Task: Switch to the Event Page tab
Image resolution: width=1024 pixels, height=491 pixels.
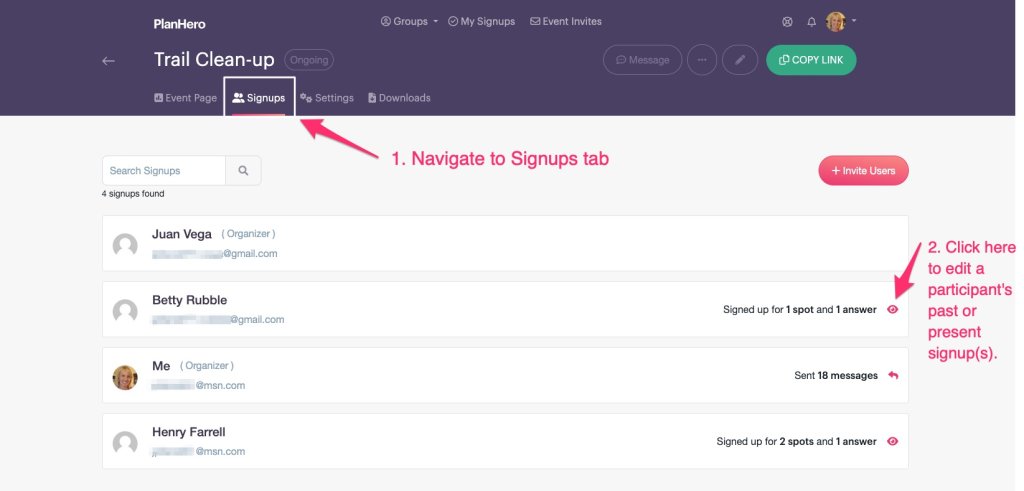Action: pyautogui.click(x=185, y=98)
